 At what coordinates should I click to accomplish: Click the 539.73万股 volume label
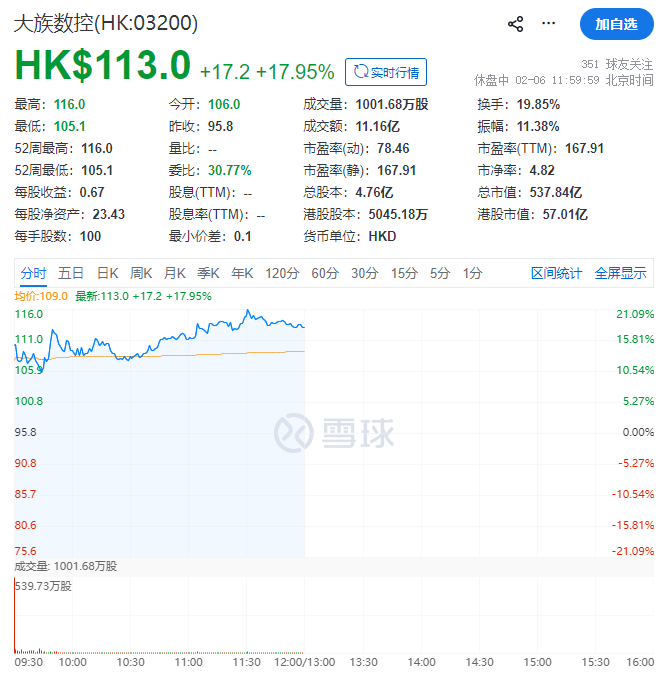(x=43, y=586)
